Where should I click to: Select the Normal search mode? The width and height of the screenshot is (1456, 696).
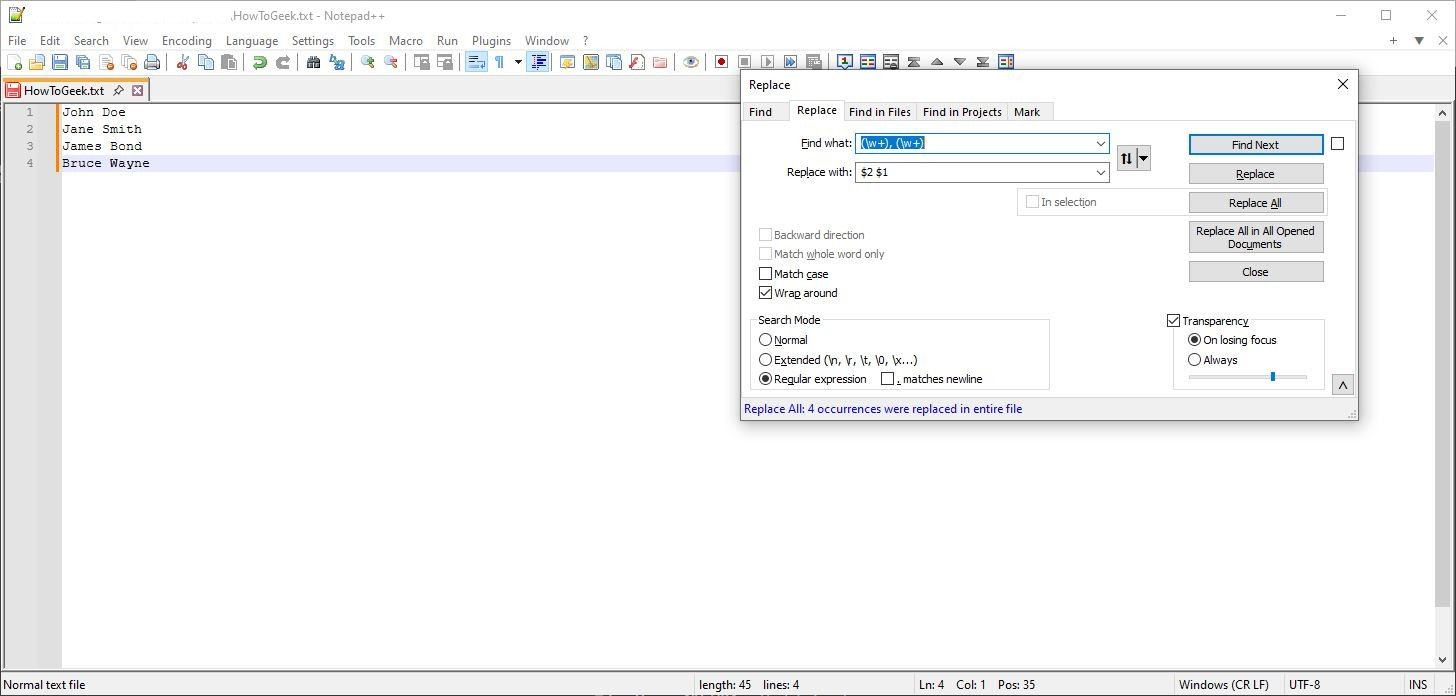point(766,340)
